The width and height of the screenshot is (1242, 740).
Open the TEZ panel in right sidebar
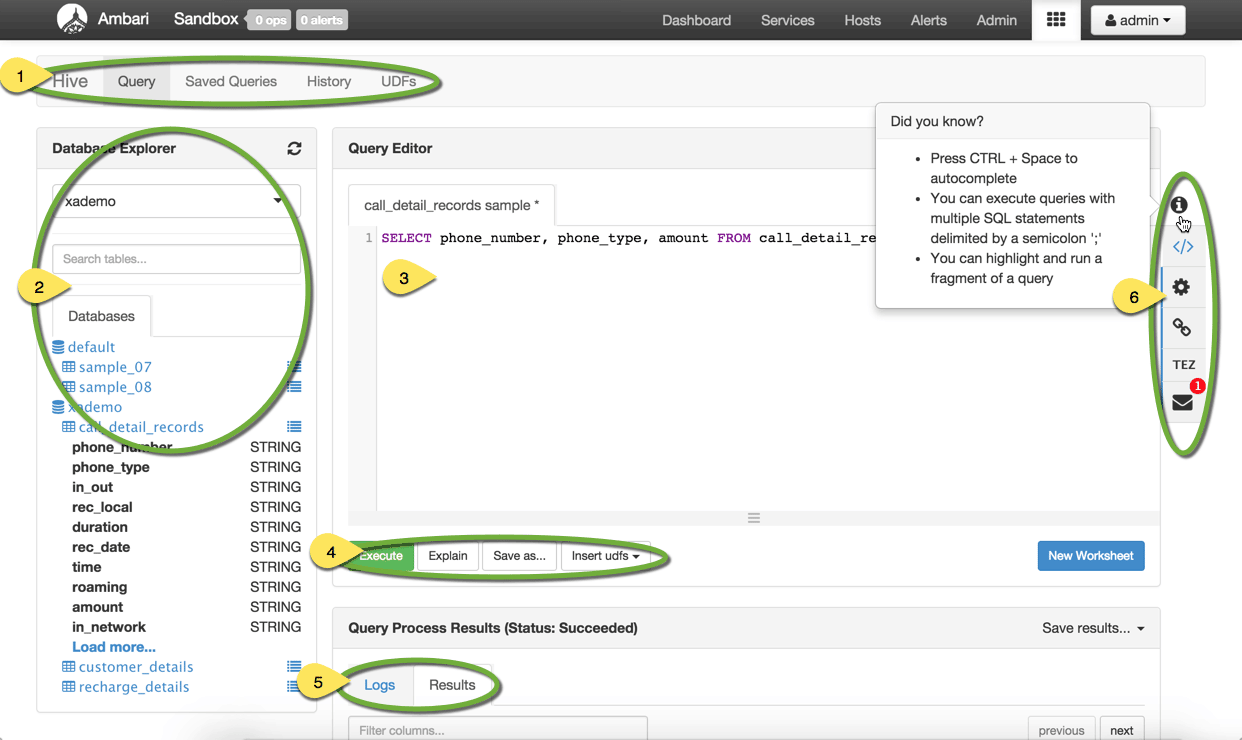[x=1184, y=365]
